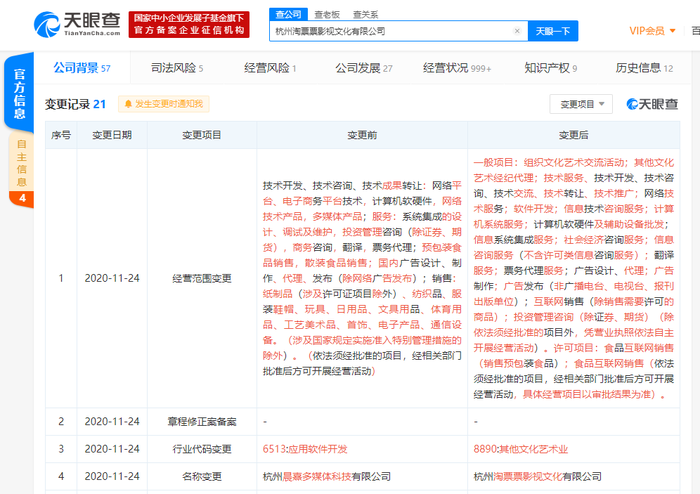700x494 pixels.
Task: Click the red 国家中小企业发展子基金 banner
Action: [189, 25]
